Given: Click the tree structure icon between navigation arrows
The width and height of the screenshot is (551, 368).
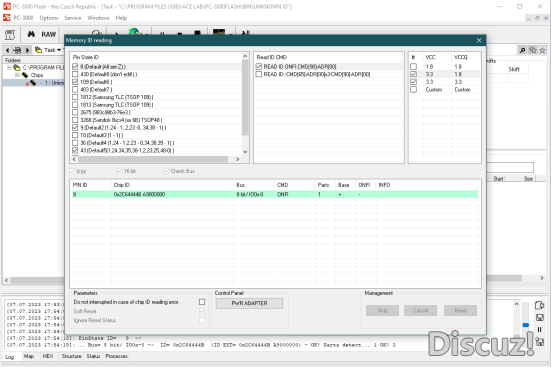Looking at the screenshot, I should [17, 50].
